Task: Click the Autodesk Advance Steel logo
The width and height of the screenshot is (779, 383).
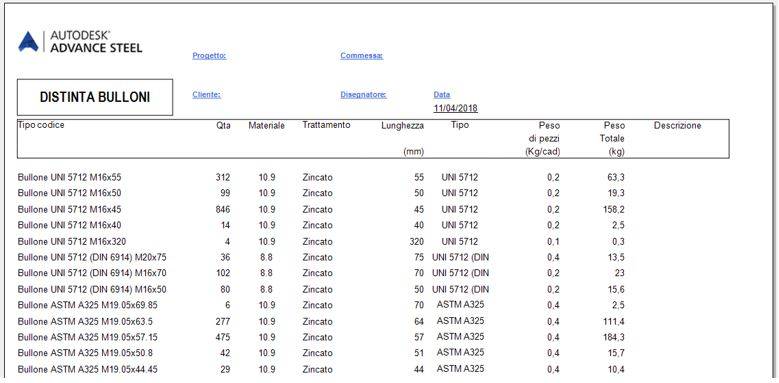Action: [80, 42]
